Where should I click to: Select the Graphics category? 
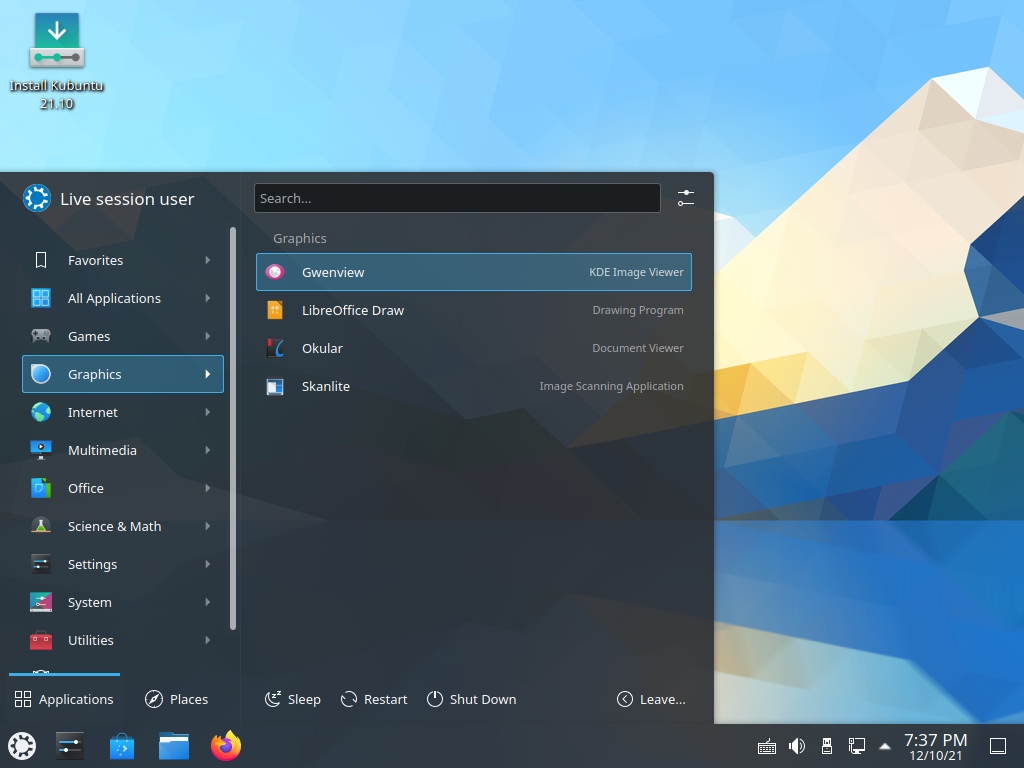coord(123,374)
